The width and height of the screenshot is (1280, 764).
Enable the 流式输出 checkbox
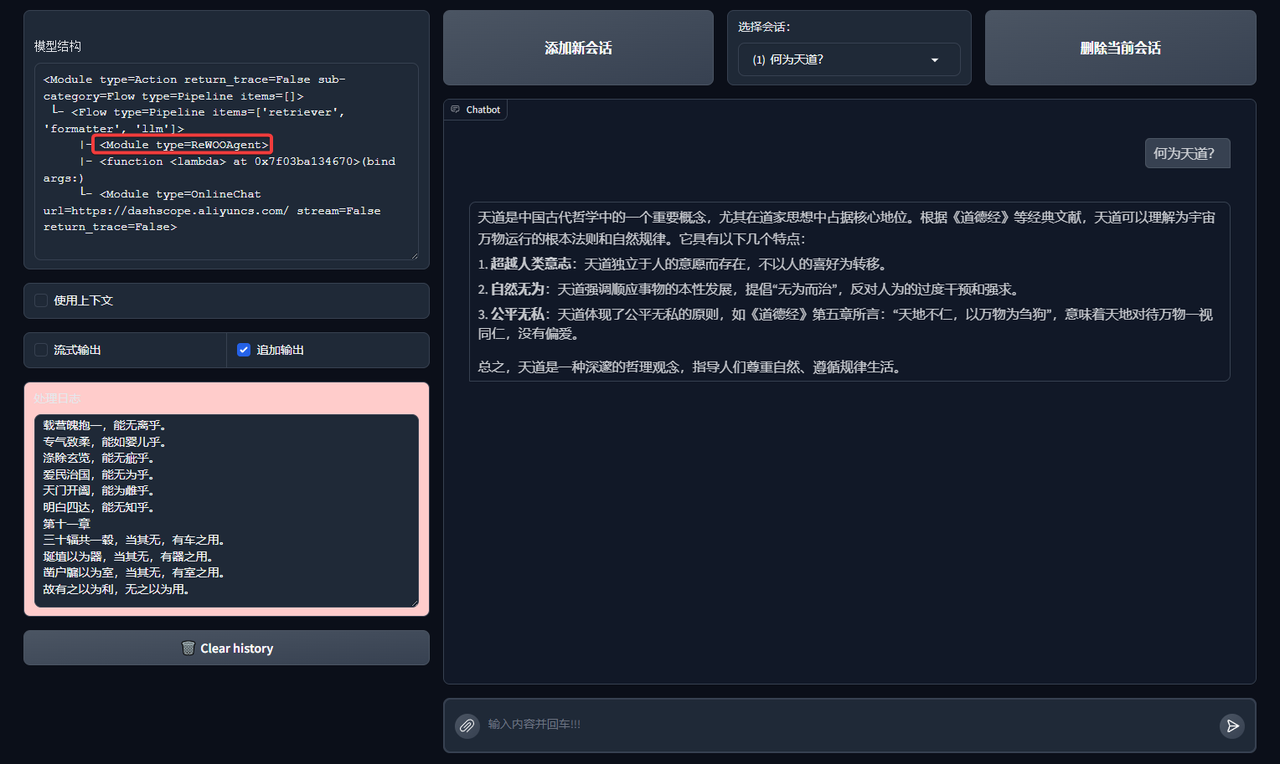coord(41,350)
